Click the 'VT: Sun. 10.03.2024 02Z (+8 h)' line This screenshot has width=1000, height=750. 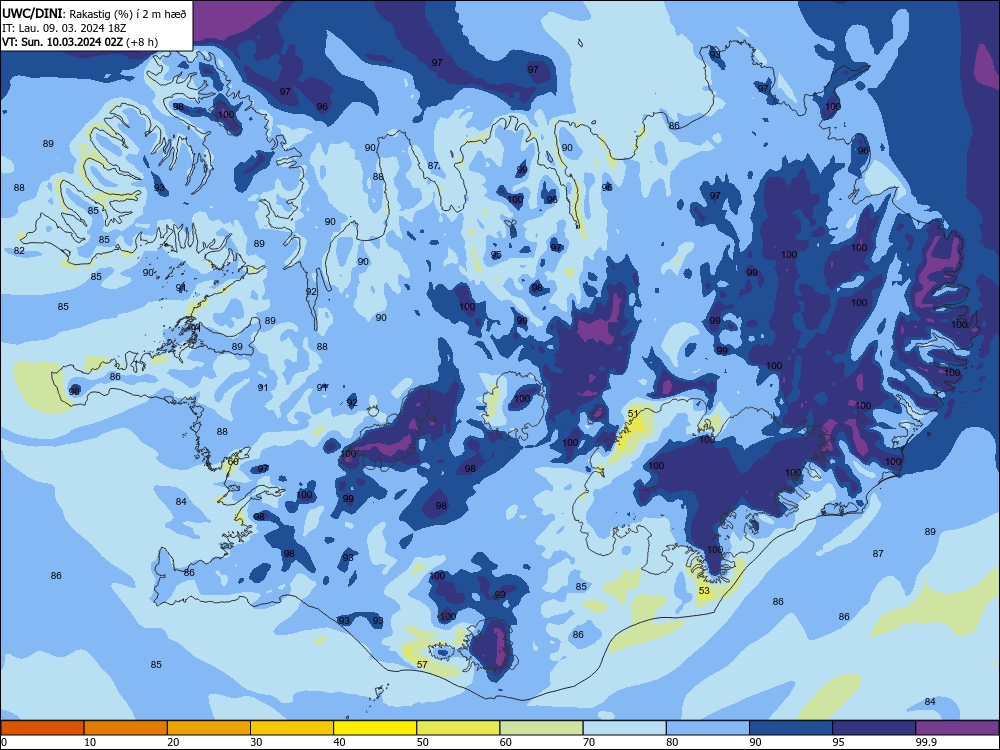point(80,42)
